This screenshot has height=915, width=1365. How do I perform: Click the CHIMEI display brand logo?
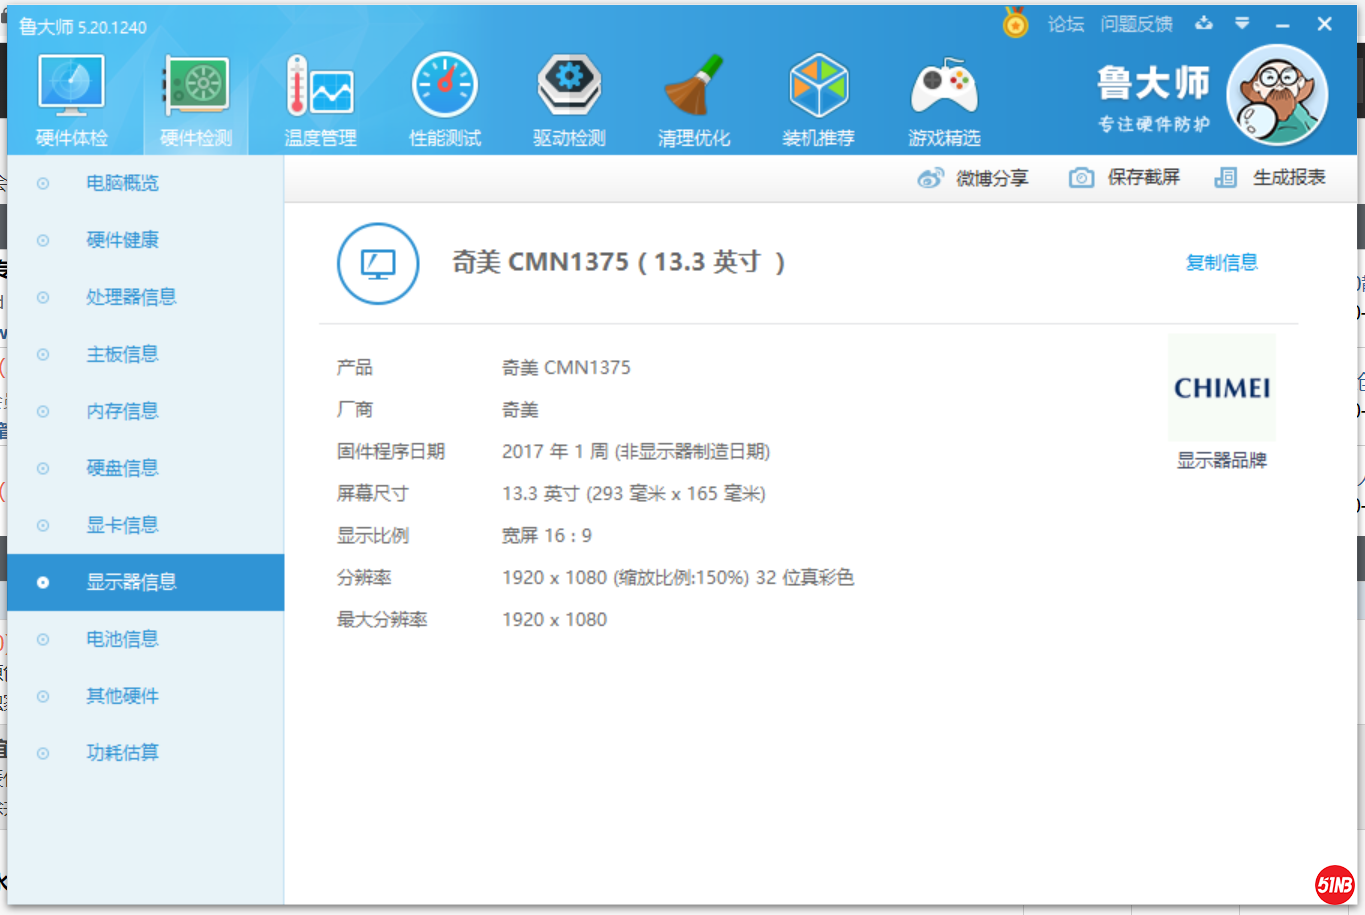click(1221, 388)
